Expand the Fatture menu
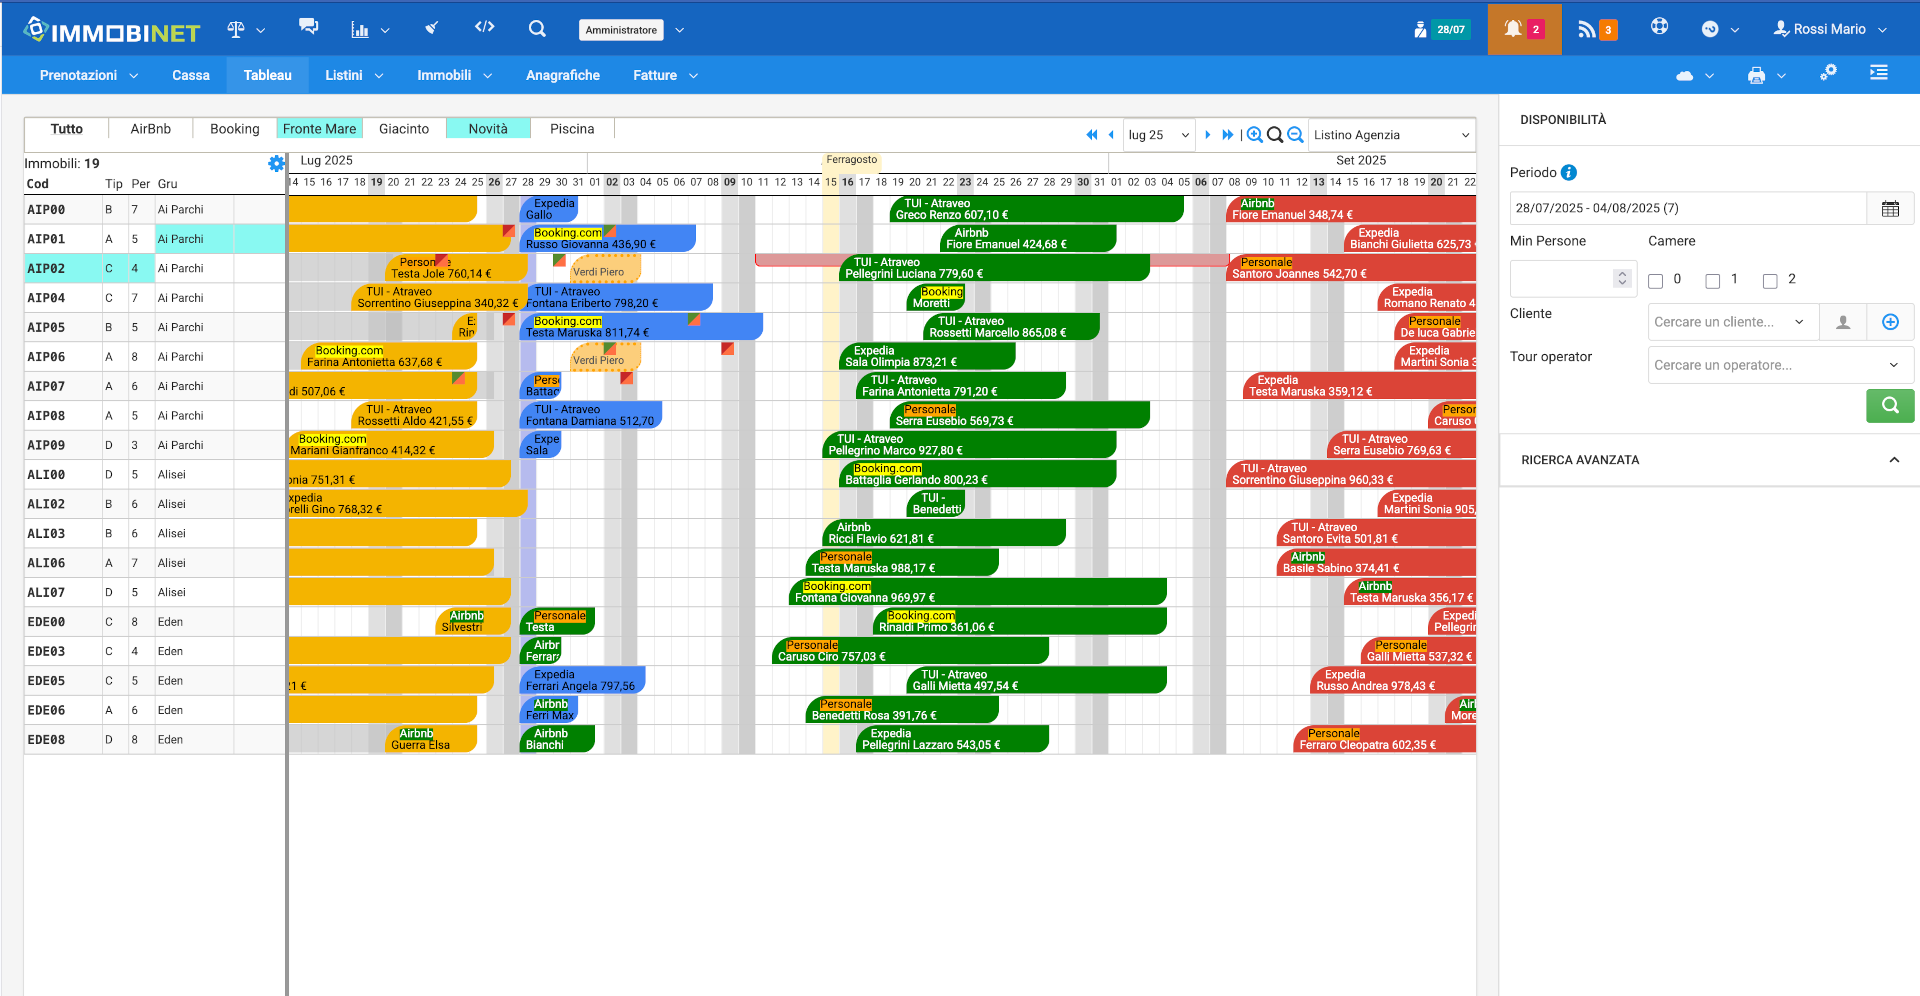This screenshot has width=1920, height=996. tap(665, 75)
